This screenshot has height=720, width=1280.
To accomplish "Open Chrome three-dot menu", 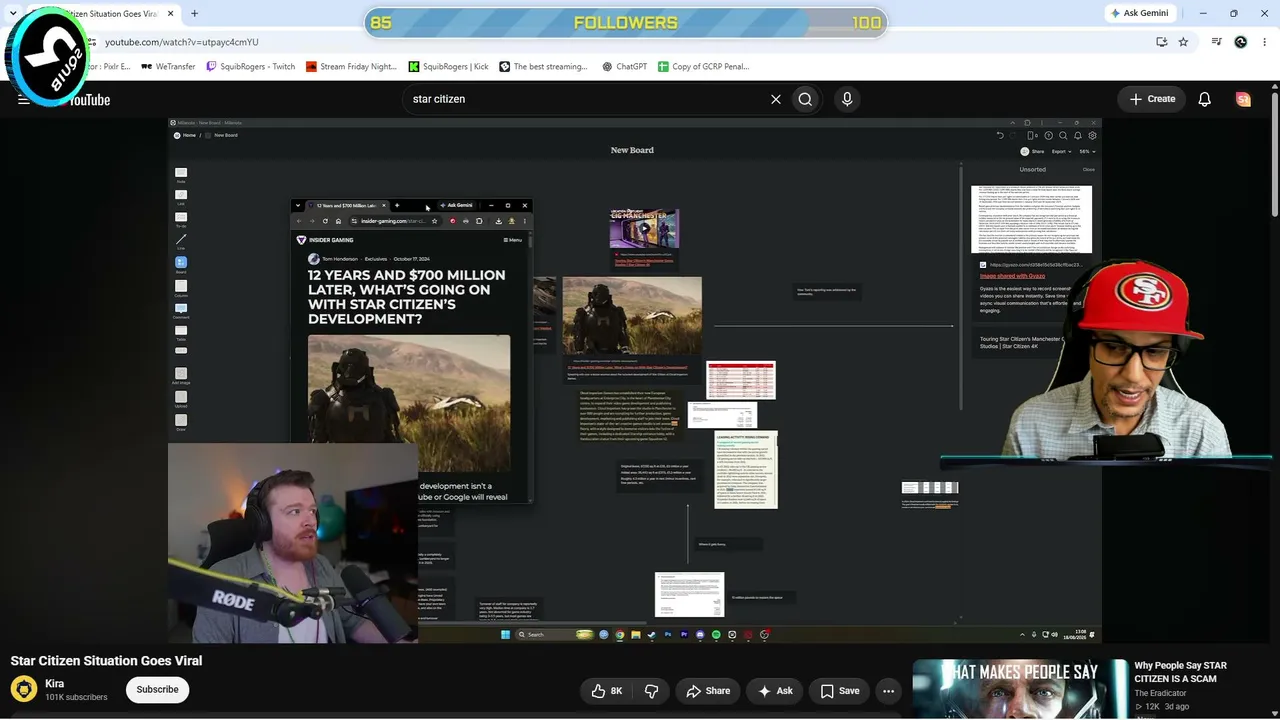I will tap(1264, 42).
